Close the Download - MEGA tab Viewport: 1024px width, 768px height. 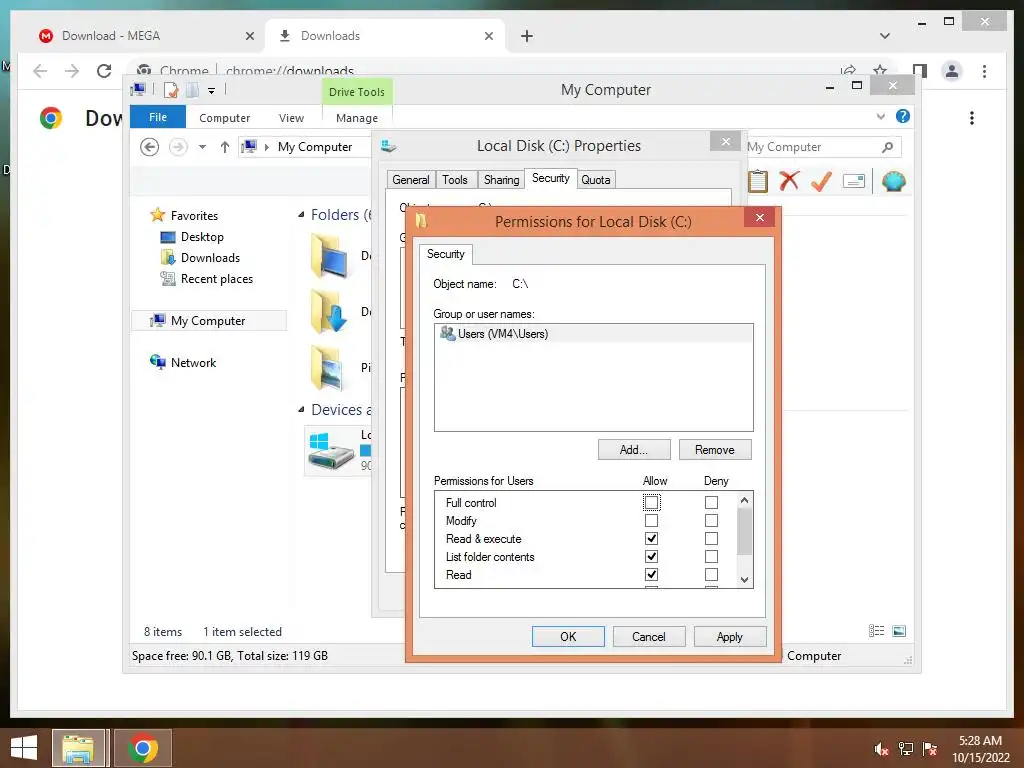(249, 36)
